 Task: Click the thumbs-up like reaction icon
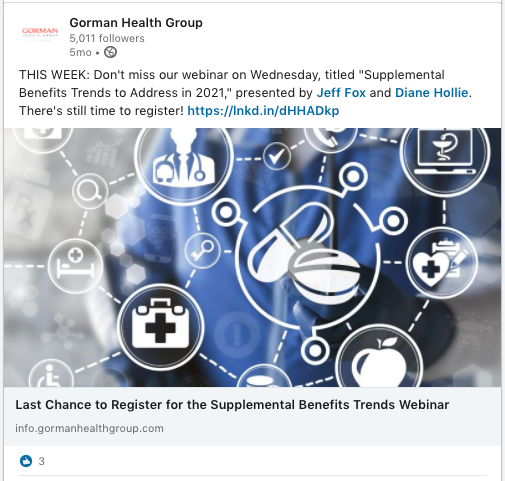click(x=26, y=461)
